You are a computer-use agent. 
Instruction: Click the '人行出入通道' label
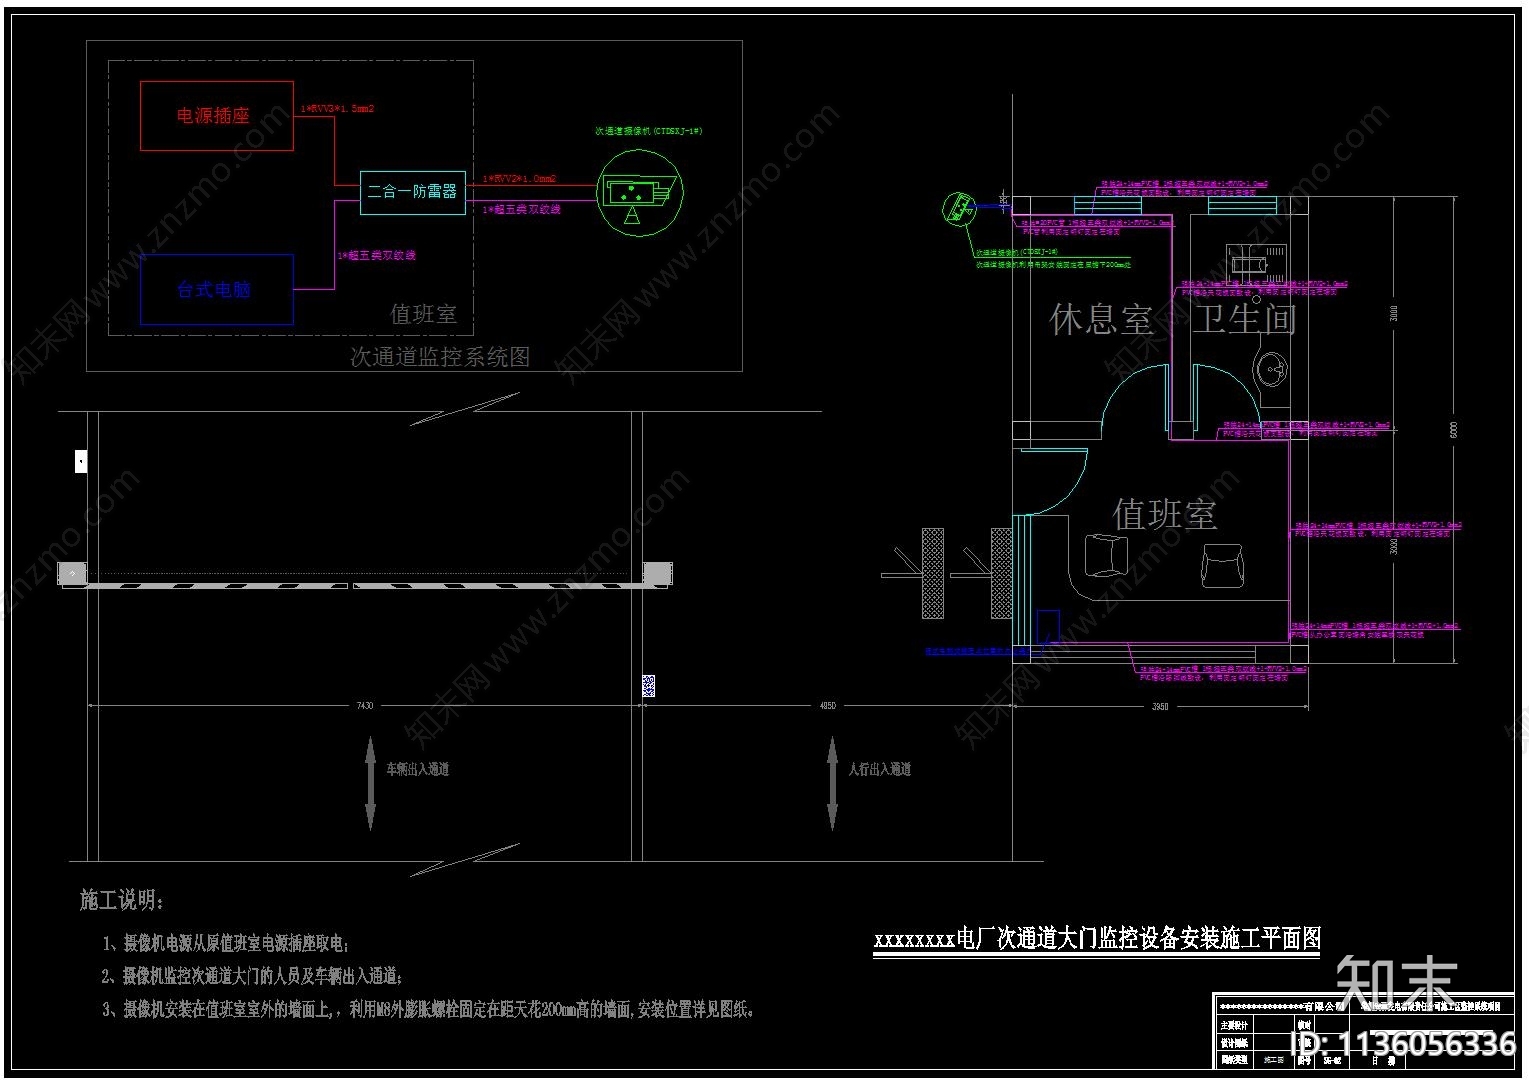point(880,769)
